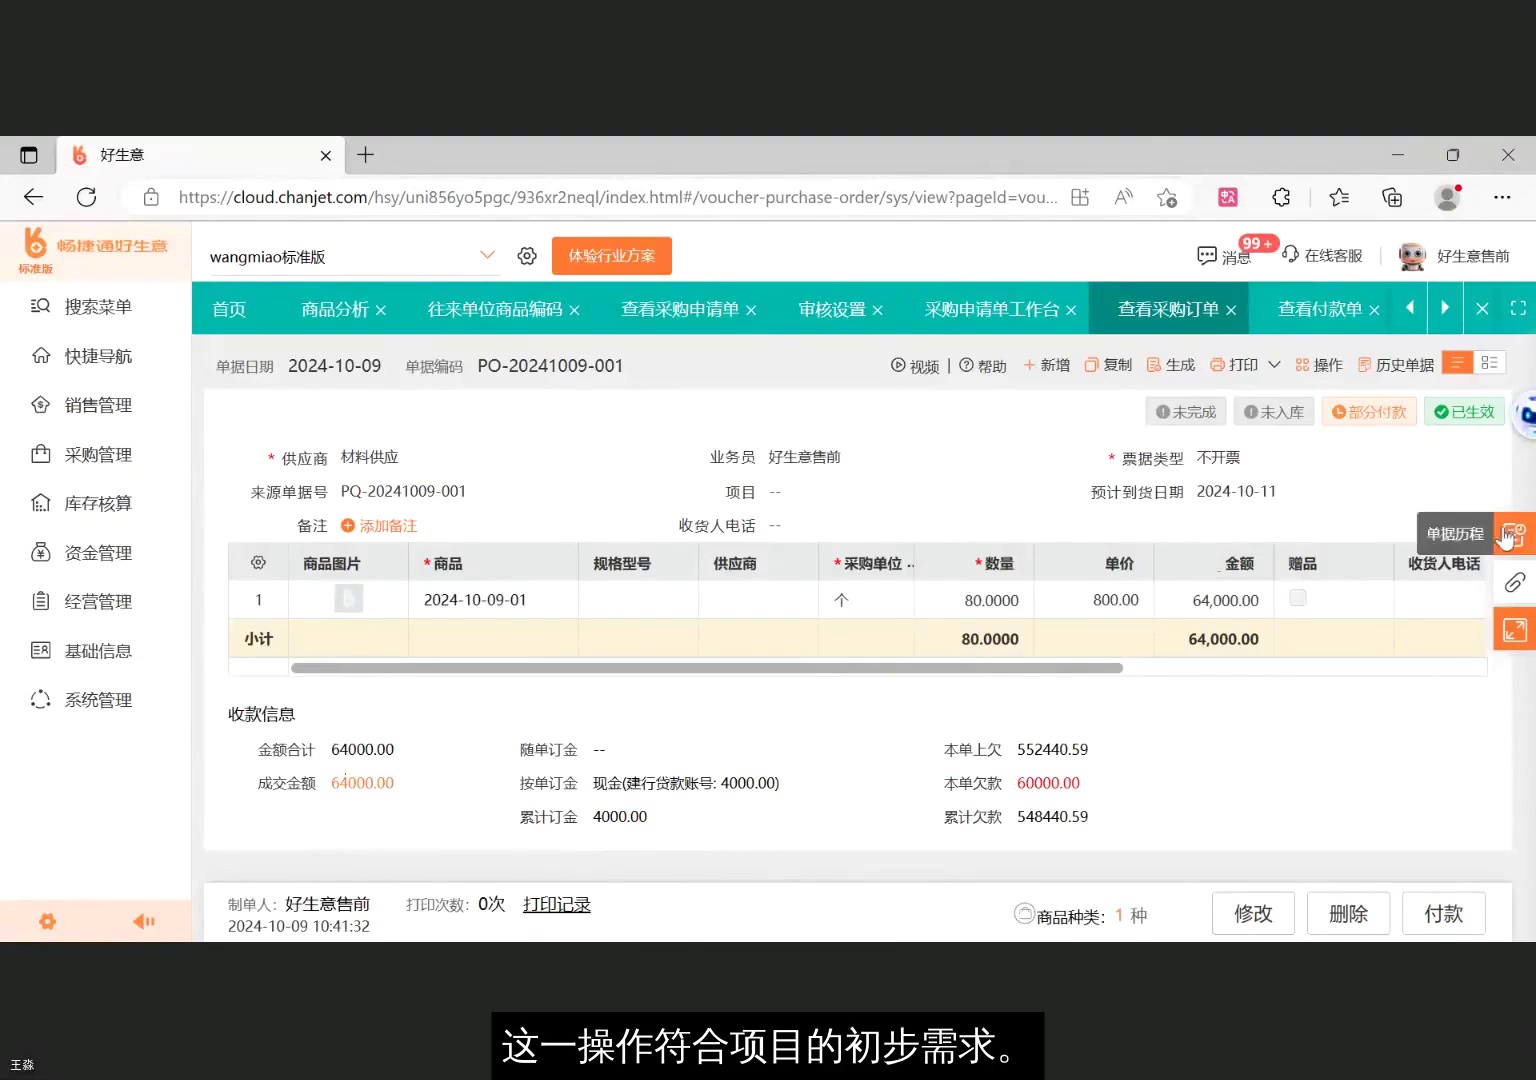Open the wangmiao标准版 account dropdown

click(x=488, y=255)
